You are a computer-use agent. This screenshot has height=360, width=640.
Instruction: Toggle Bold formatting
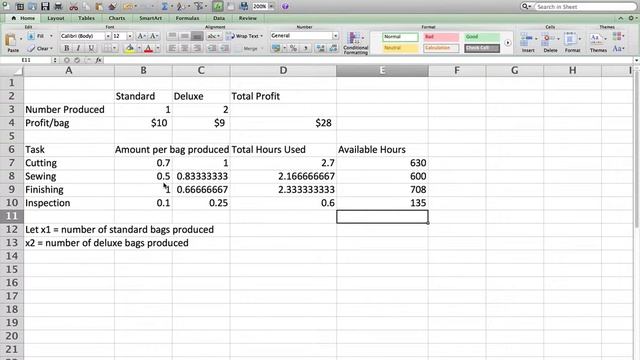tap(67, 48)
